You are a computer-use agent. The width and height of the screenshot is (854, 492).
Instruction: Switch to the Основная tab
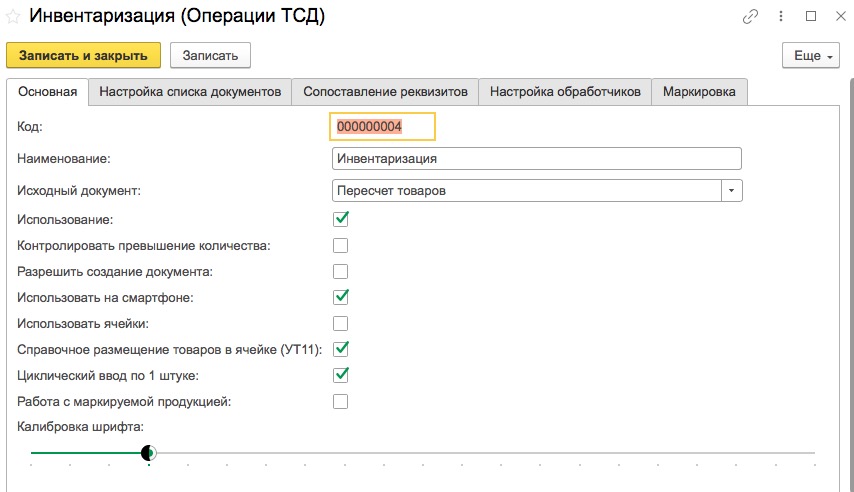[47, 92]
